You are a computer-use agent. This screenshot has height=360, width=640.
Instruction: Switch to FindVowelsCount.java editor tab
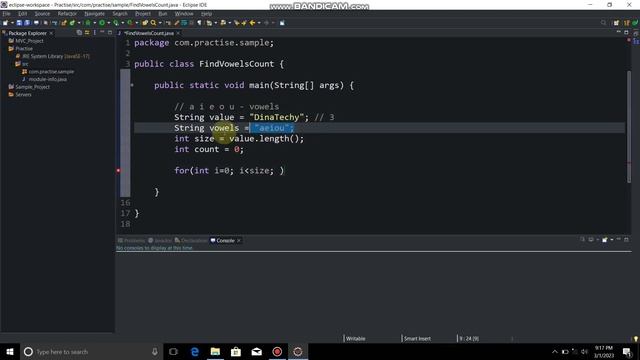[x=149, y=33]
